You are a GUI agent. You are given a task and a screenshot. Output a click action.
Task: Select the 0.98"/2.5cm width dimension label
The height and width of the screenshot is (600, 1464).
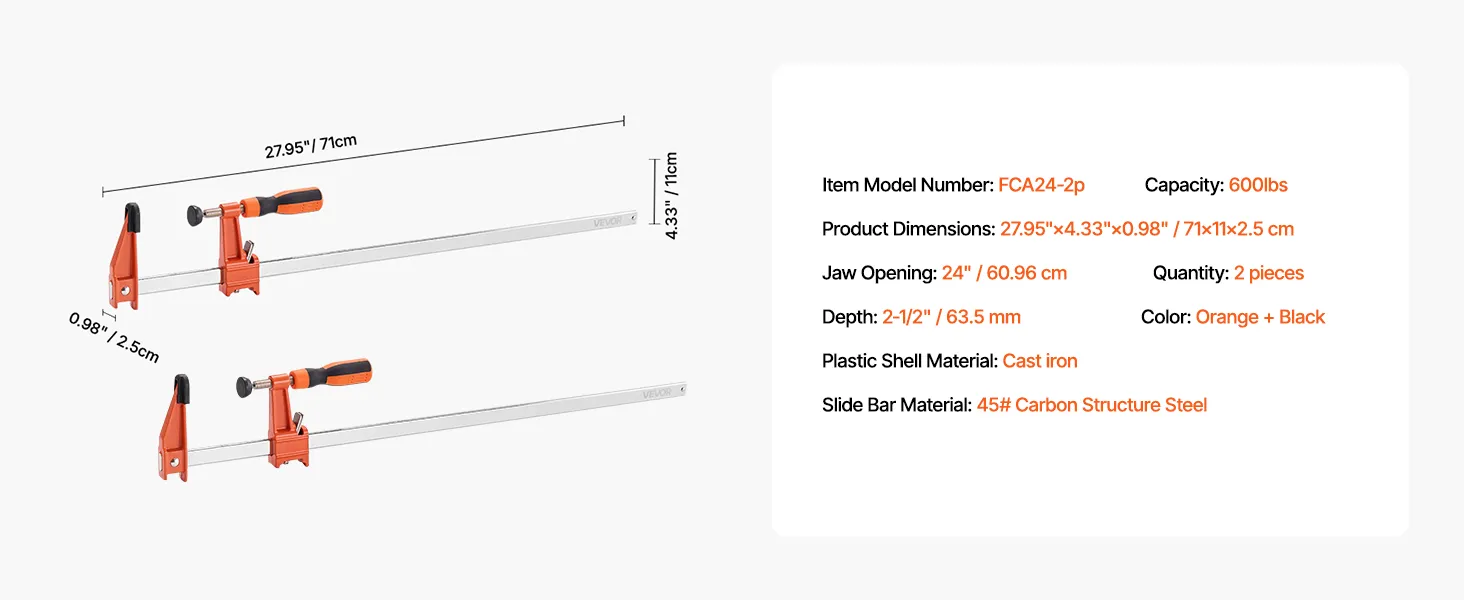(114, 337)
